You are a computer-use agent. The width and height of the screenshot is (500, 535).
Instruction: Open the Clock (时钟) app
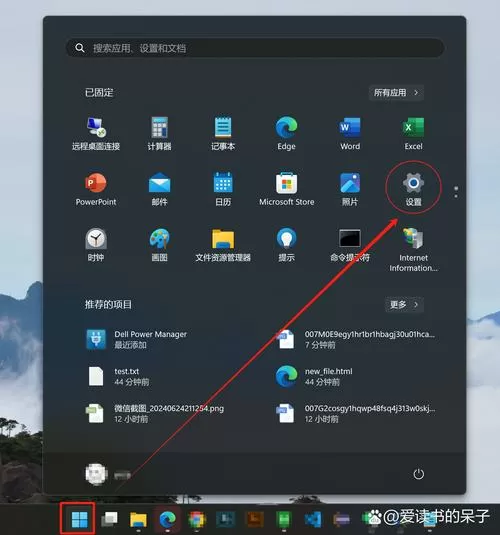(x=96, y=245)
